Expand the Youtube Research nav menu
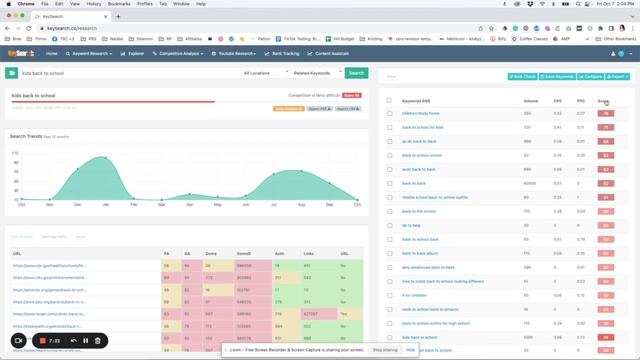Image resolution: width=640 pixels, height=360 pixels. [x=234, y=53]
